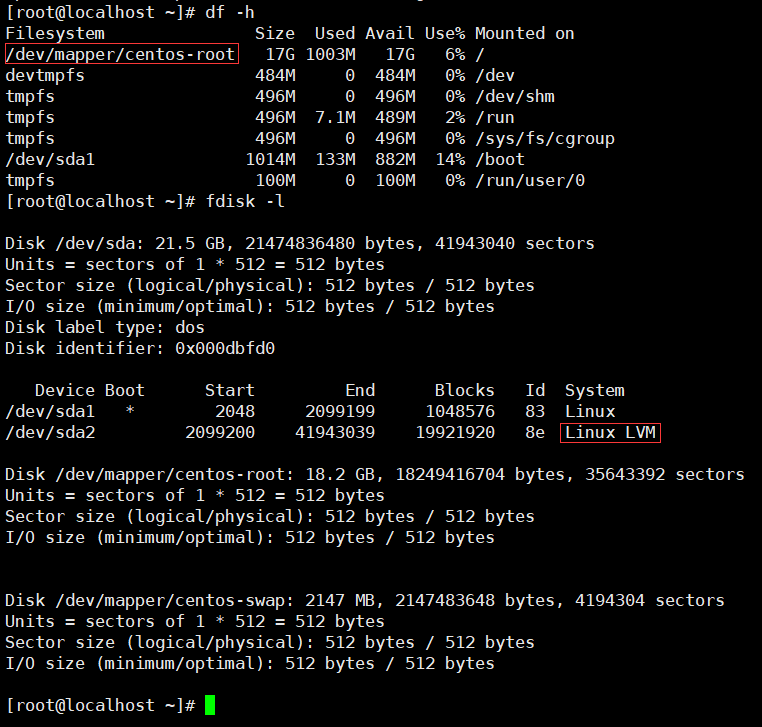
Task: Click the green terminal cursor block
Action: coord(210,705)
